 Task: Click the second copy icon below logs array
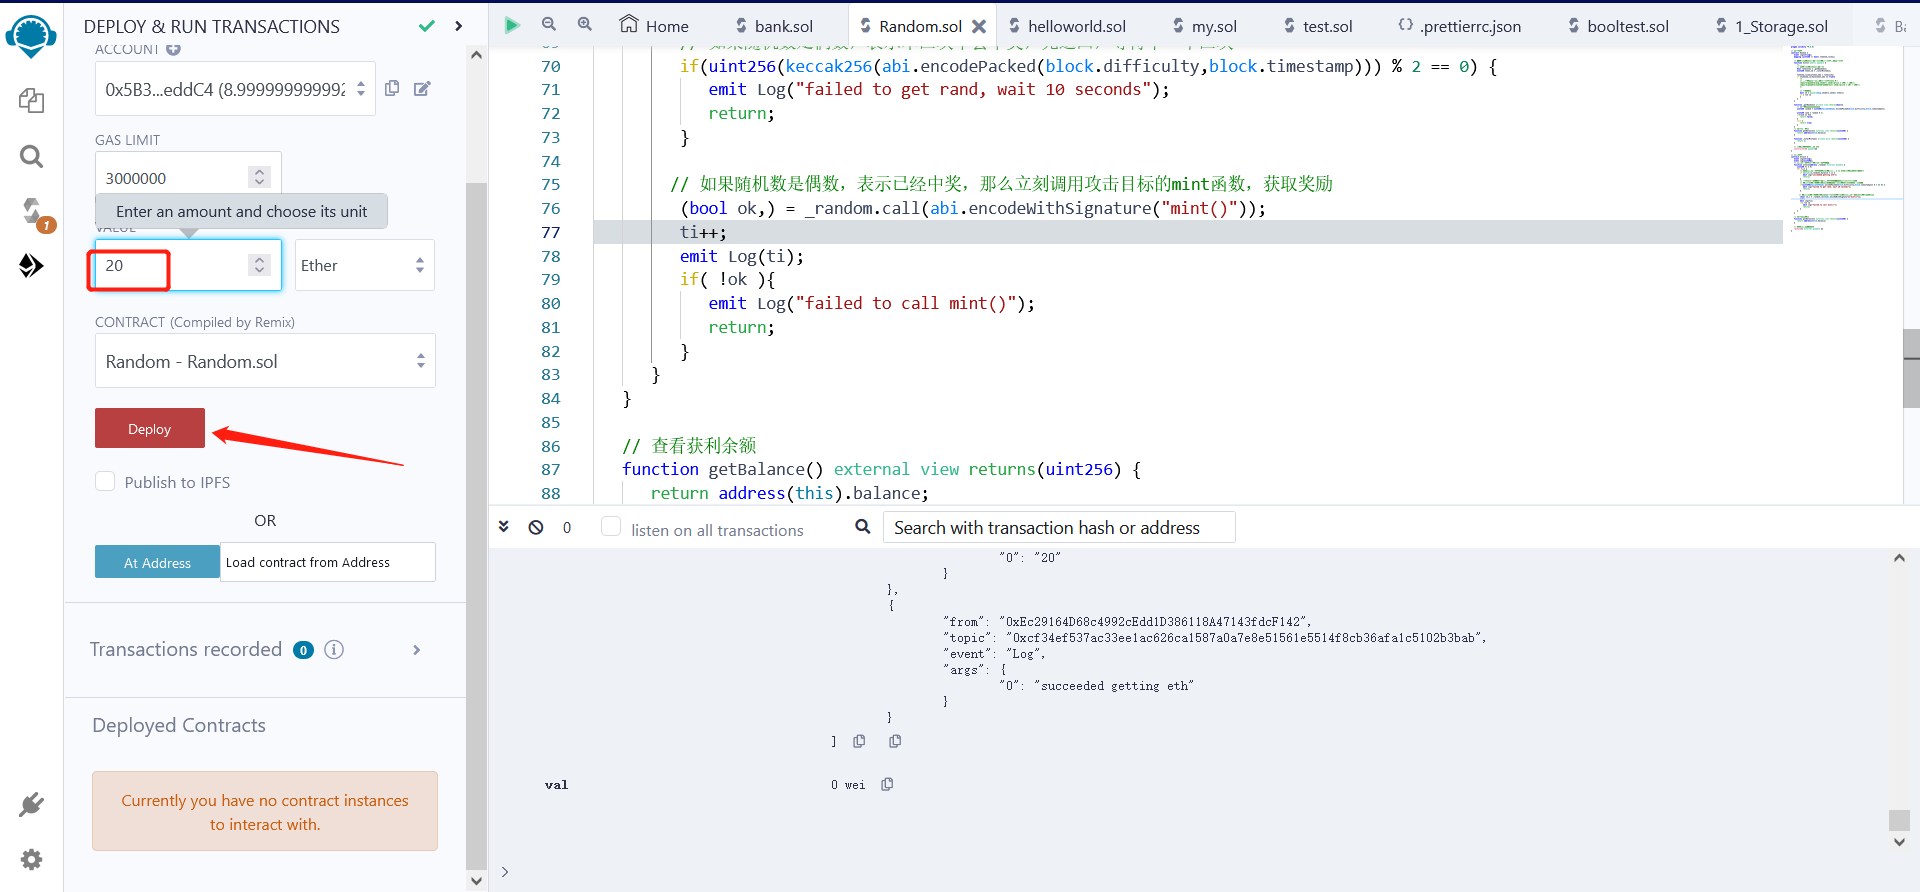tap(895, 741)
